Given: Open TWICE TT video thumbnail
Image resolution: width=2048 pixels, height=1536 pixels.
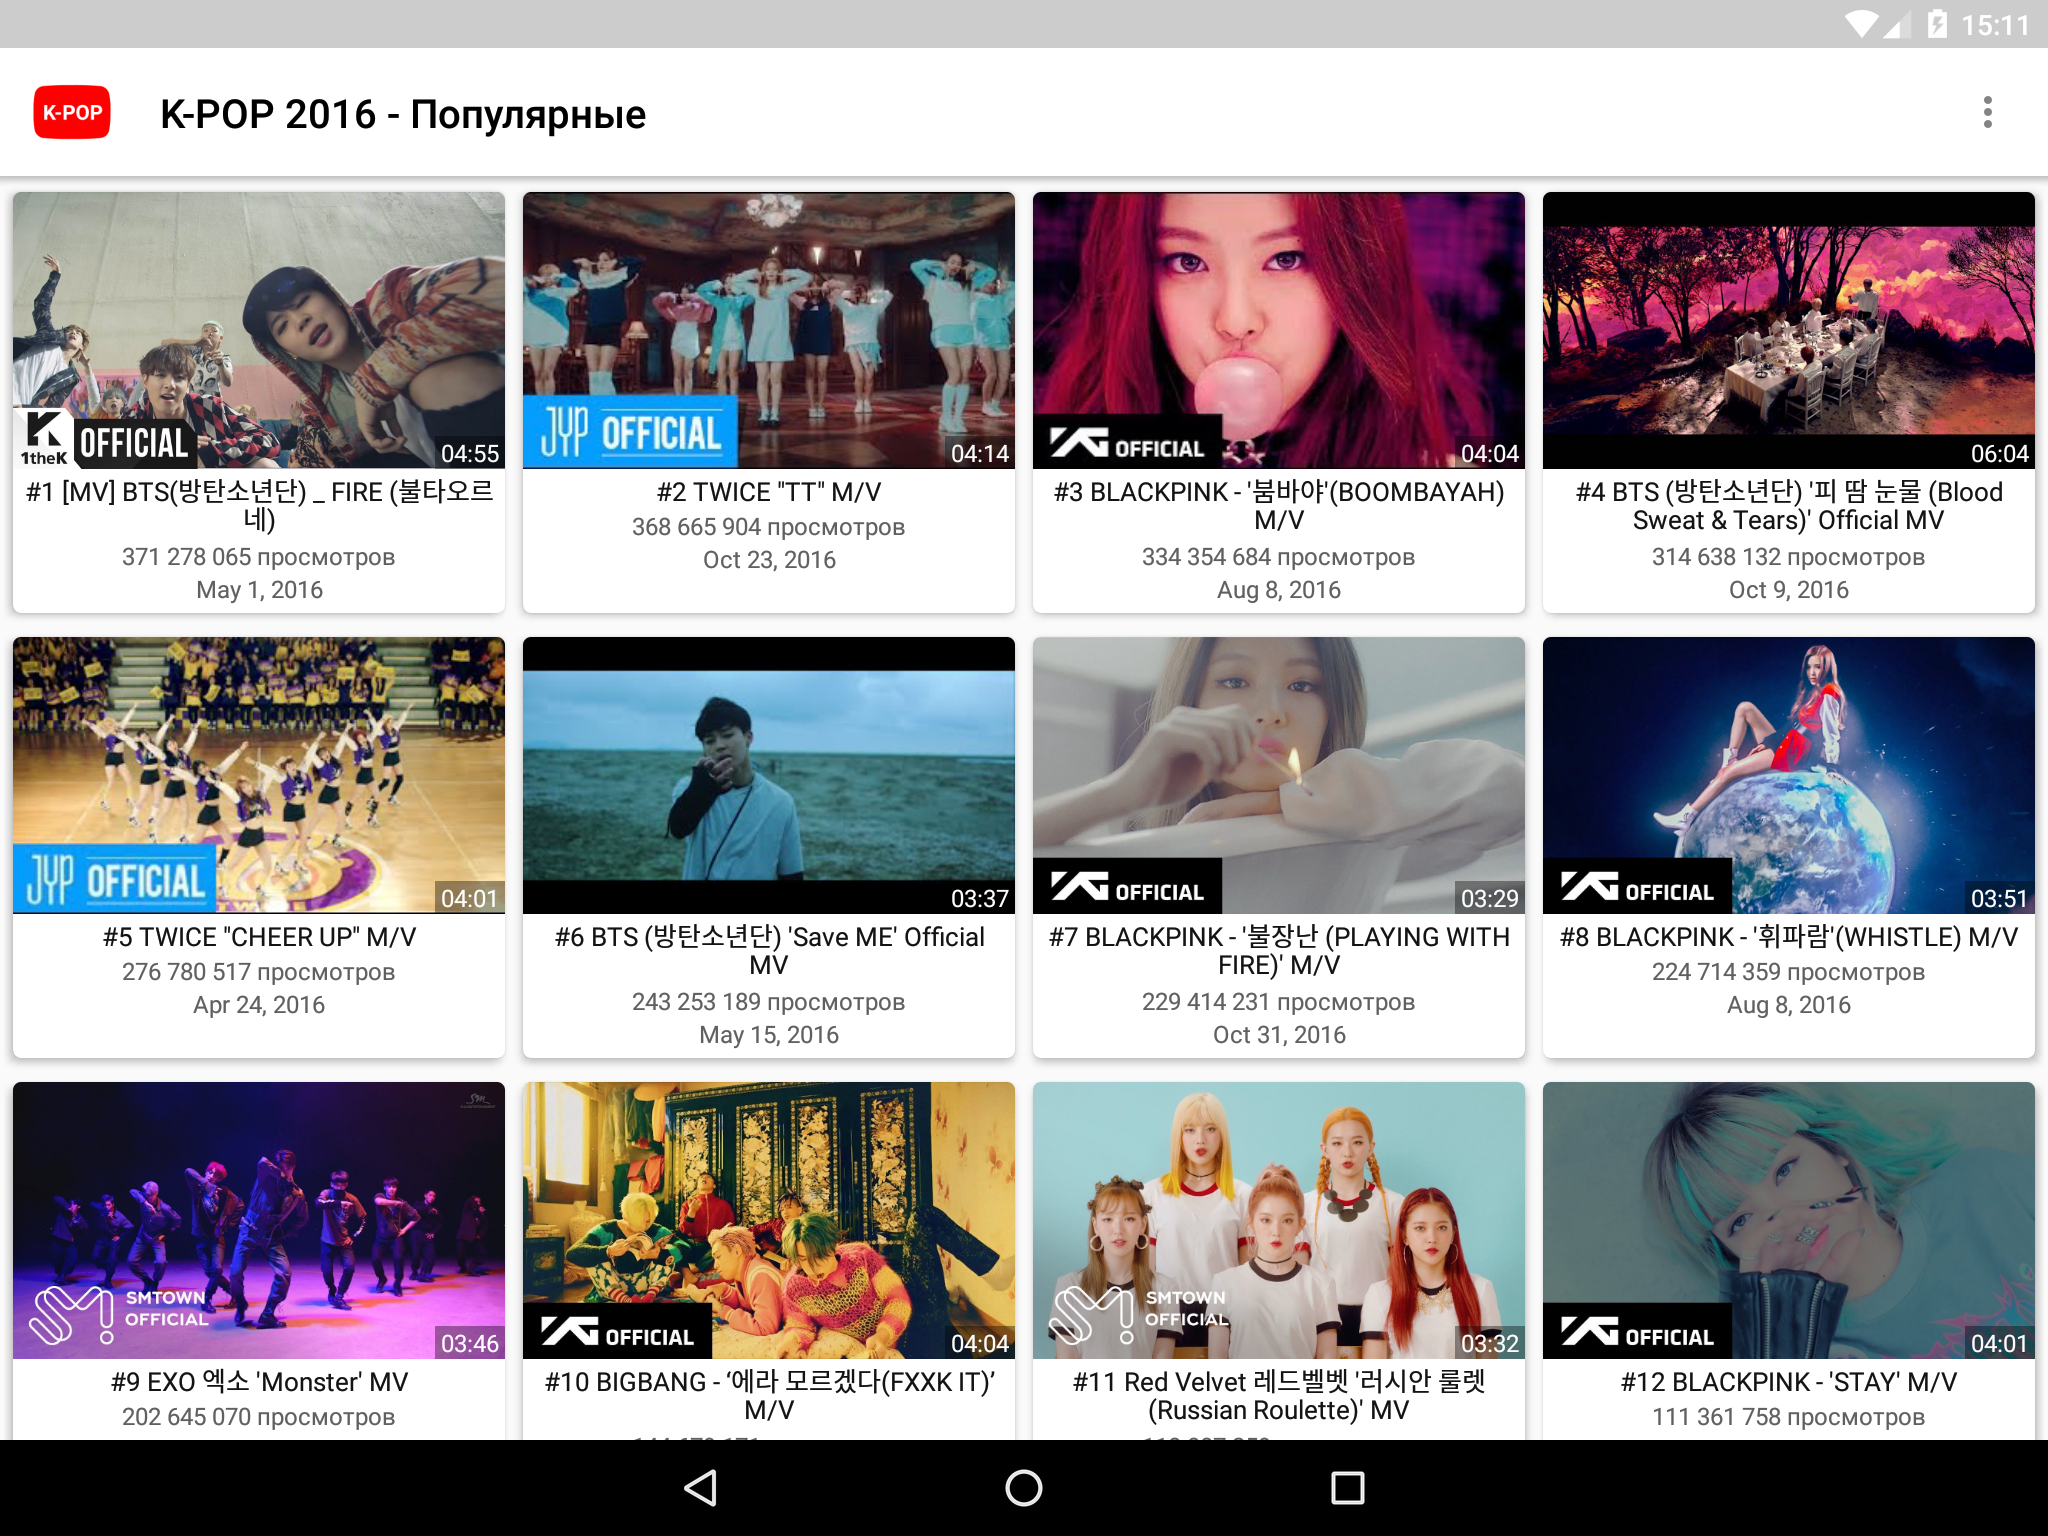Looking at the screenshot, I should 769,331.
